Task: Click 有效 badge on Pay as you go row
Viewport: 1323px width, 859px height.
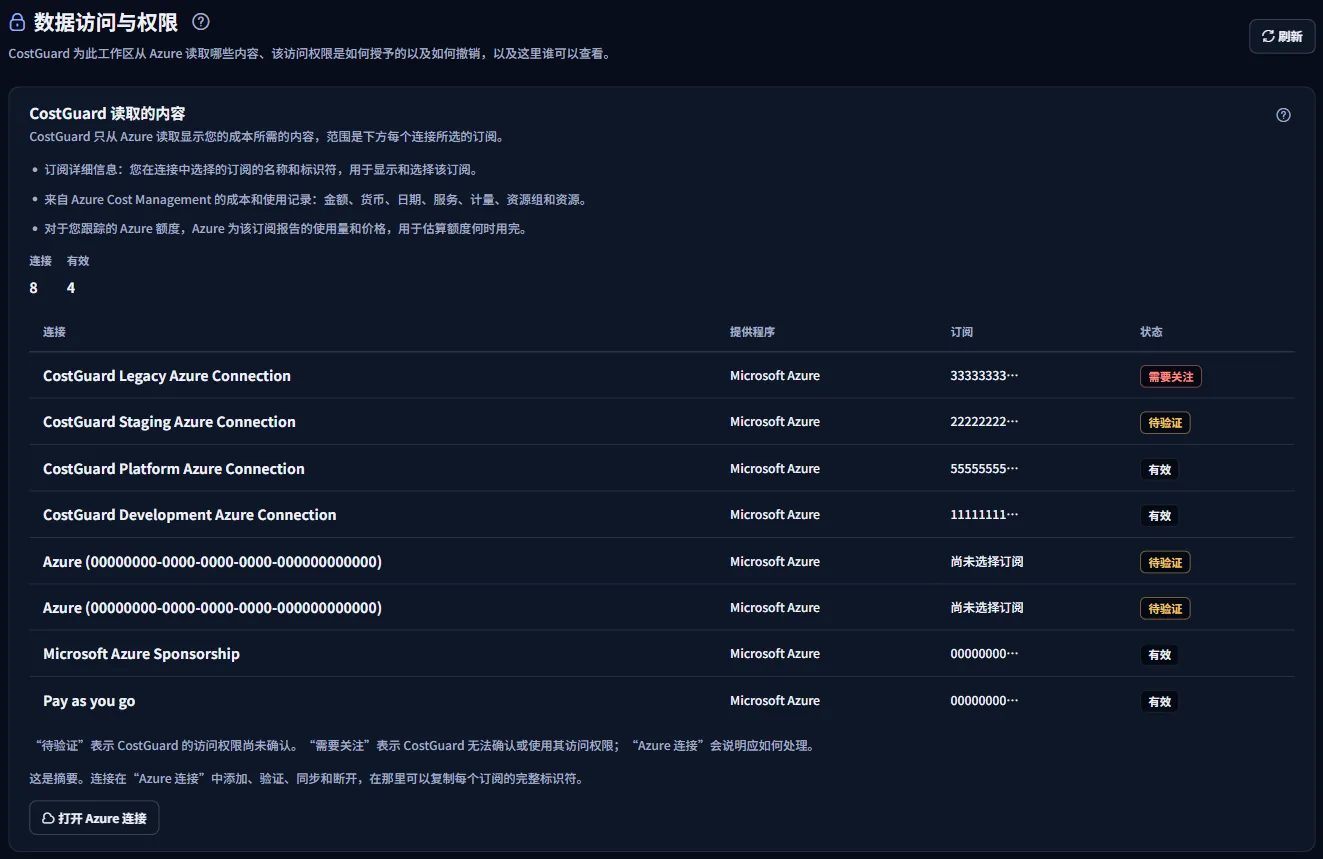Action: click(1159, 702)
